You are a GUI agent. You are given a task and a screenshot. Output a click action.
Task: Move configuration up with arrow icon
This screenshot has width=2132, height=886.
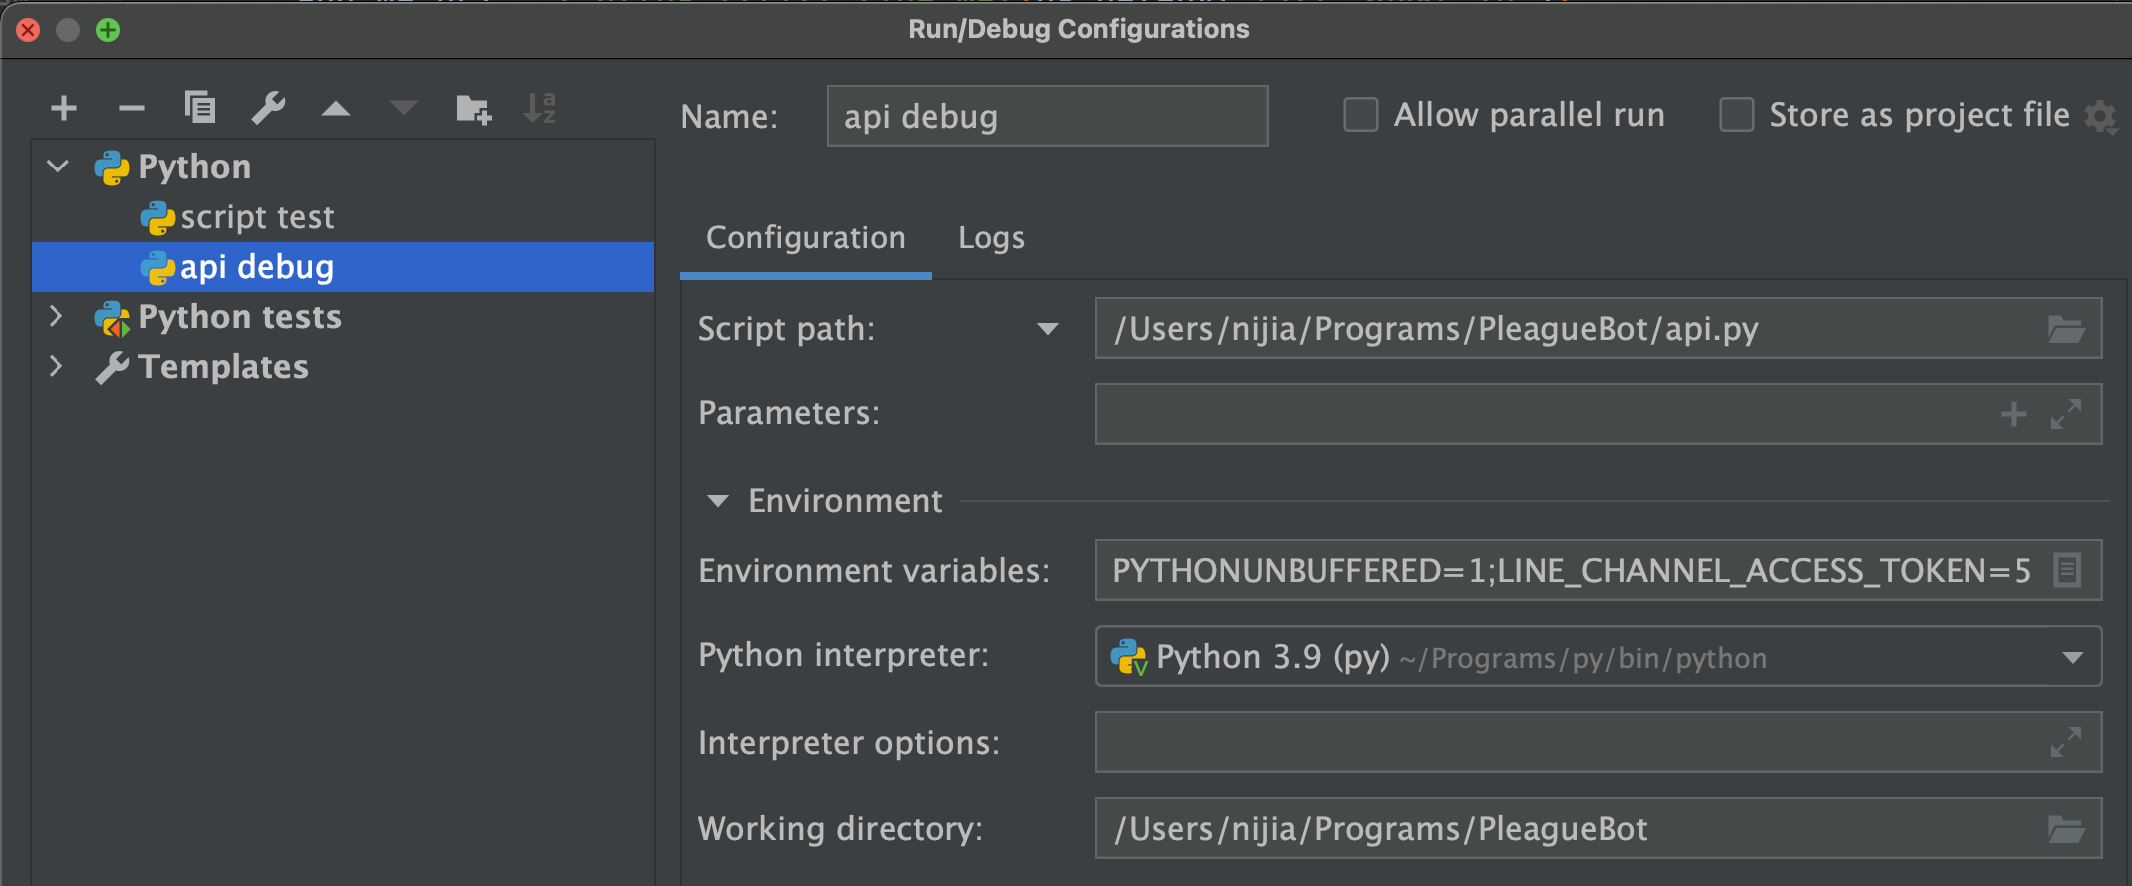(336, 108)
